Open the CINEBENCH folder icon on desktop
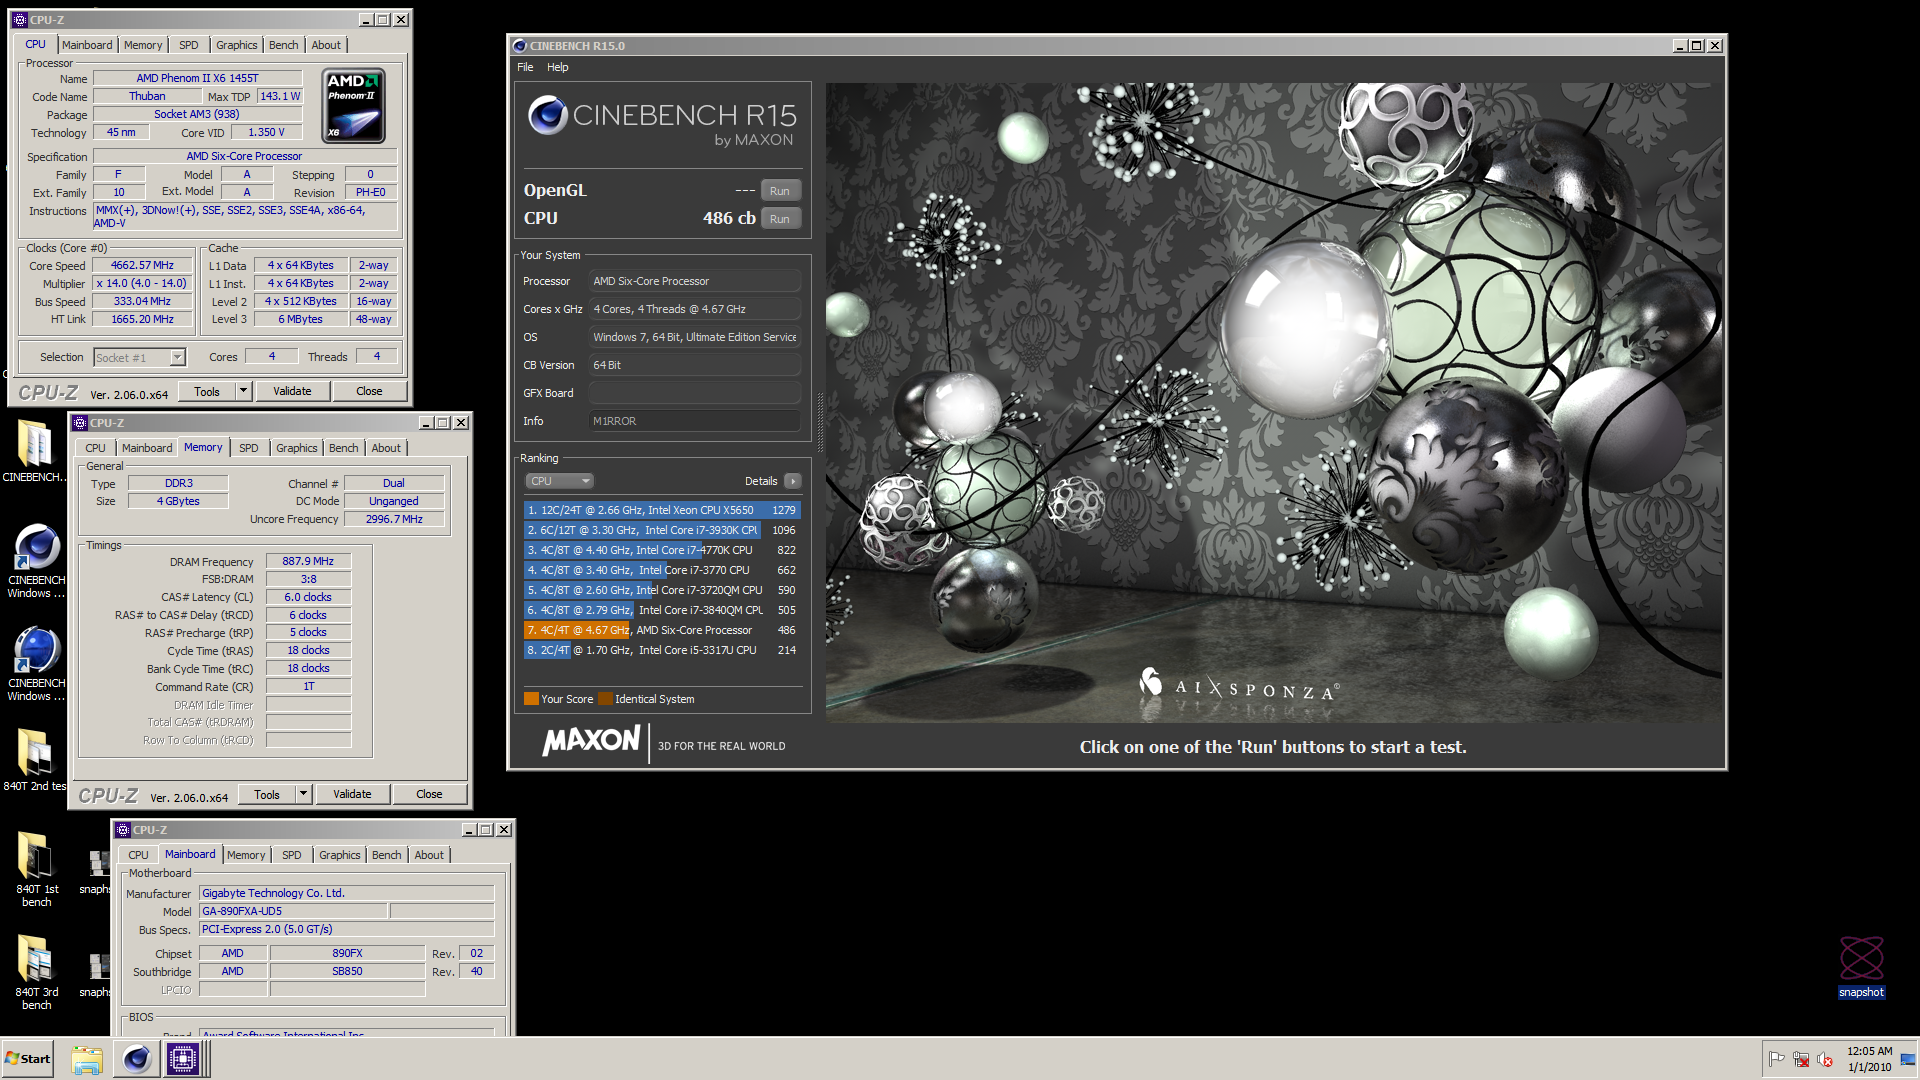The image size is (1920, 1080). [x=35, y=444]
